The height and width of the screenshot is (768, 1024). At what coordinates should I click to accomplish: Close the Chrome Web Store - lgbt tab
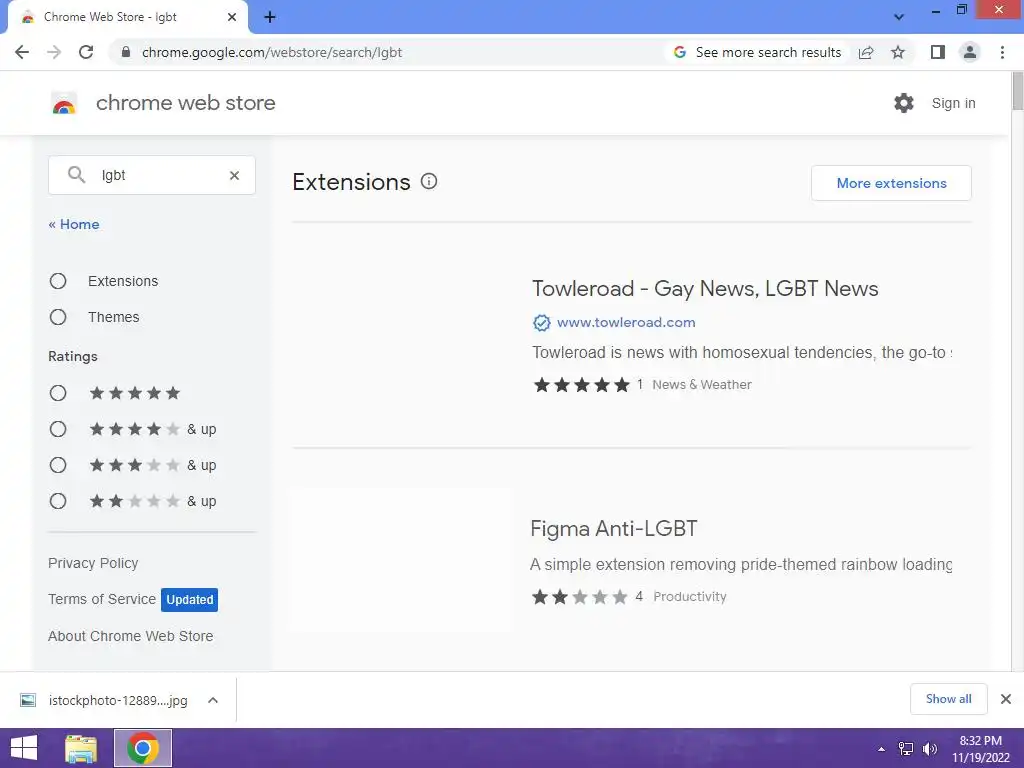pos(232,17)
